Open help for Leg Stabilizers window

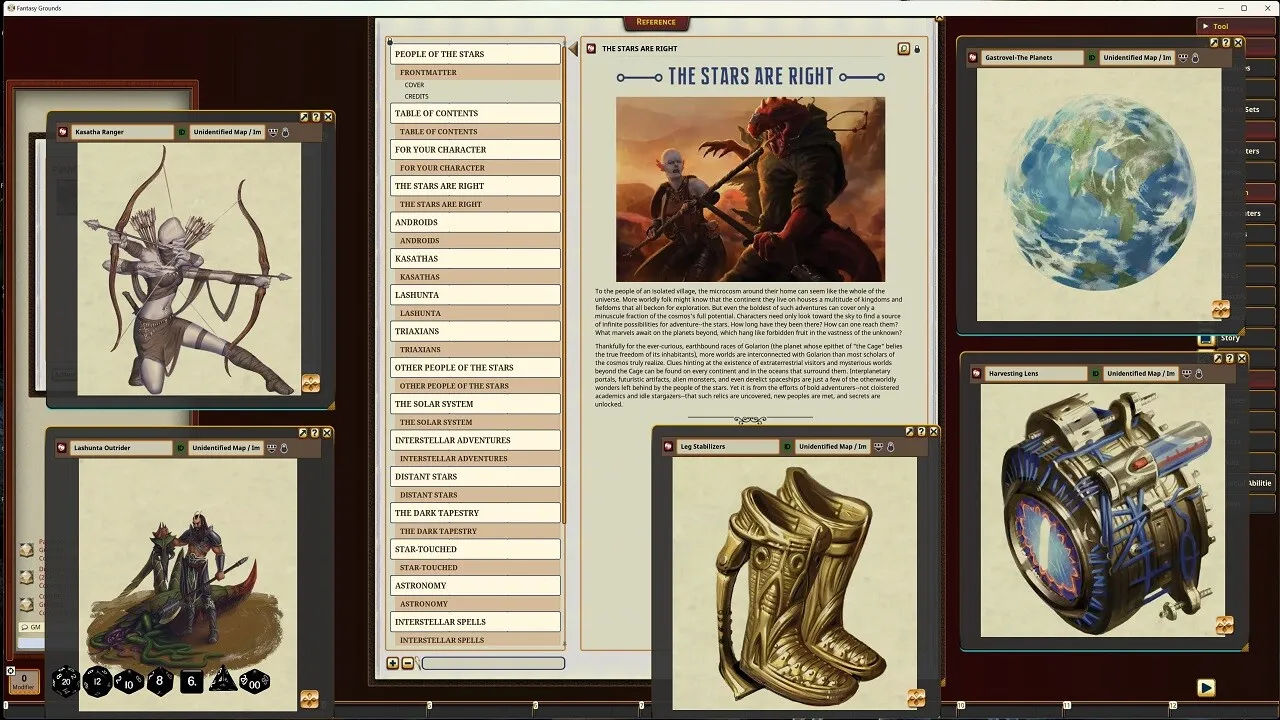pos(922,432)
